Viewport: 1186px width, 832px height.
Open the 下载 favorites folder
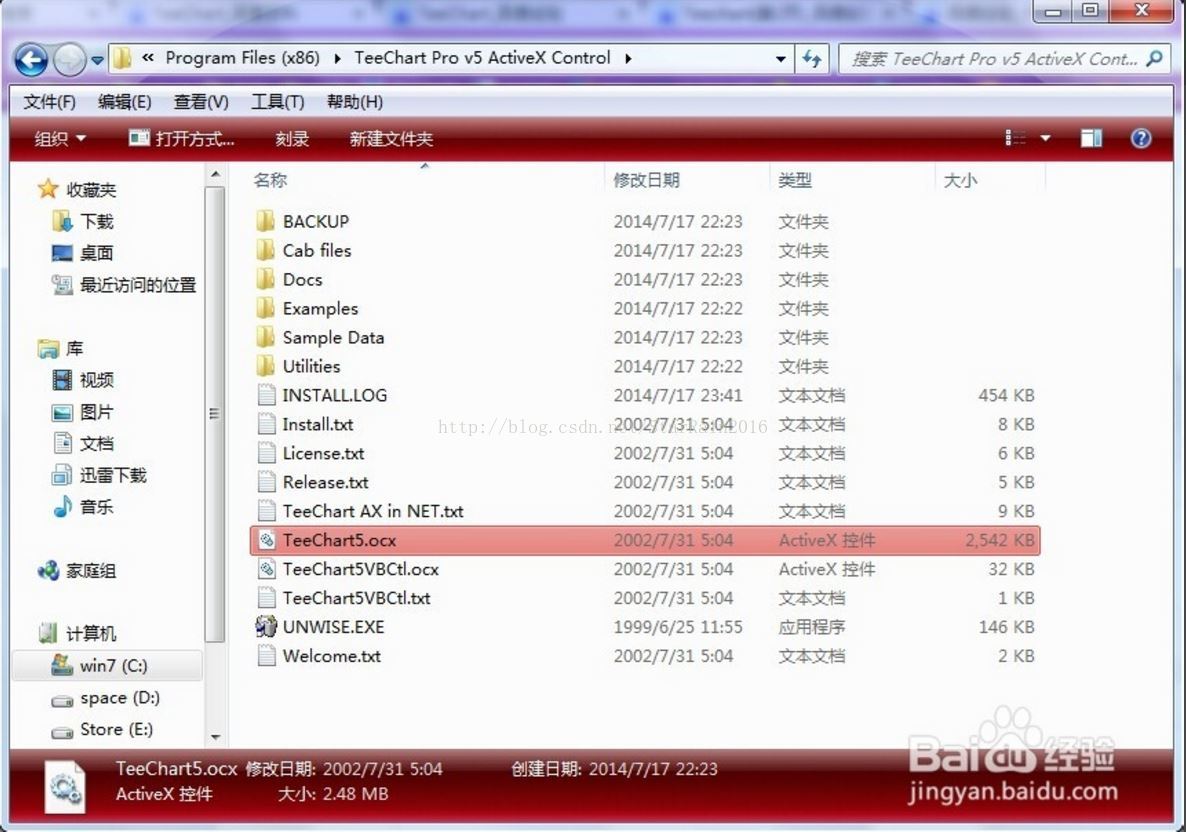point(82,221)
